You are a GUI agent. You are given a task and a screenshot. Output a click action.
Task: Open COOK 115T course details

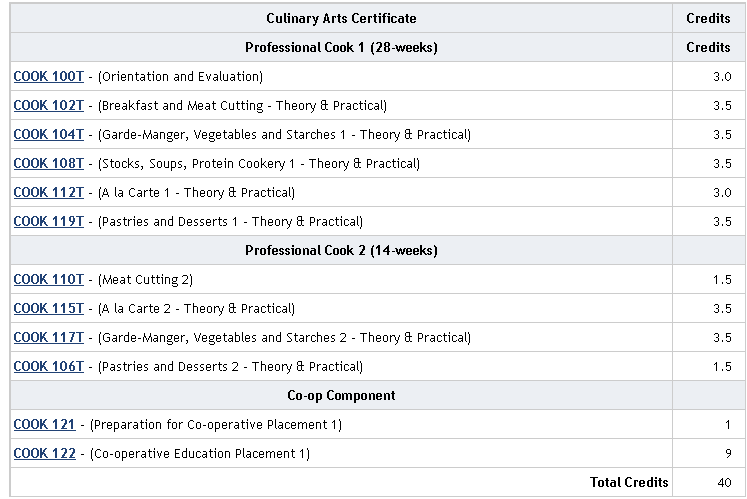click(x=48, y=309)
